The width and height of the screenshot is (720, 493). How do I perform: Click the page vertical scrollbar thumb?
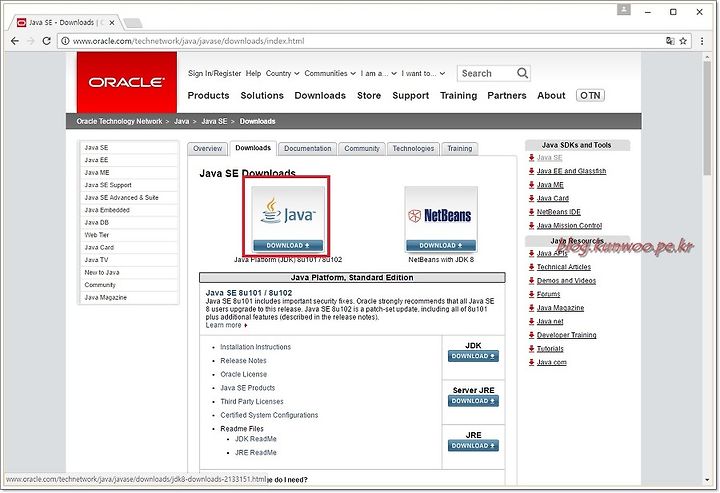click(707, 117)
